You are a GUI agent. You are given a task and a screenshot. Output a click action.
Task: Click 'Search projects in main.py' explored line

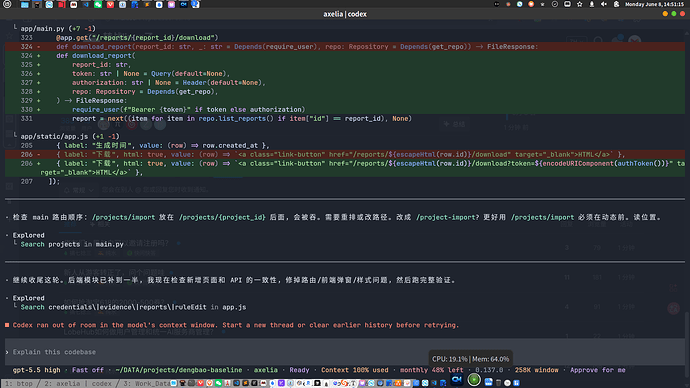coord(72,244)
